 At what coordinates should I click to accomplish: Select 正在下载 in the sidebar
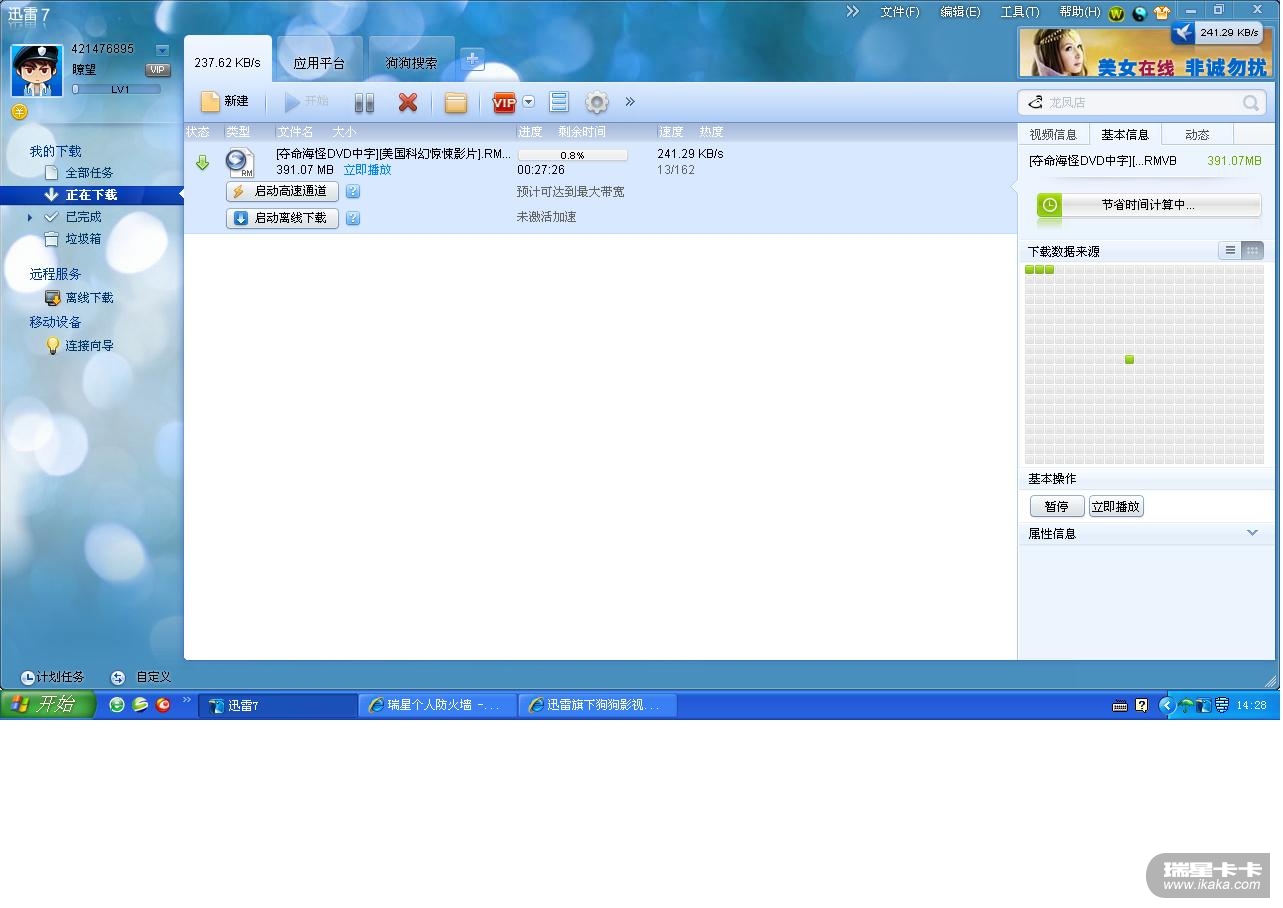pyautogui.click(x=91, y=195)
